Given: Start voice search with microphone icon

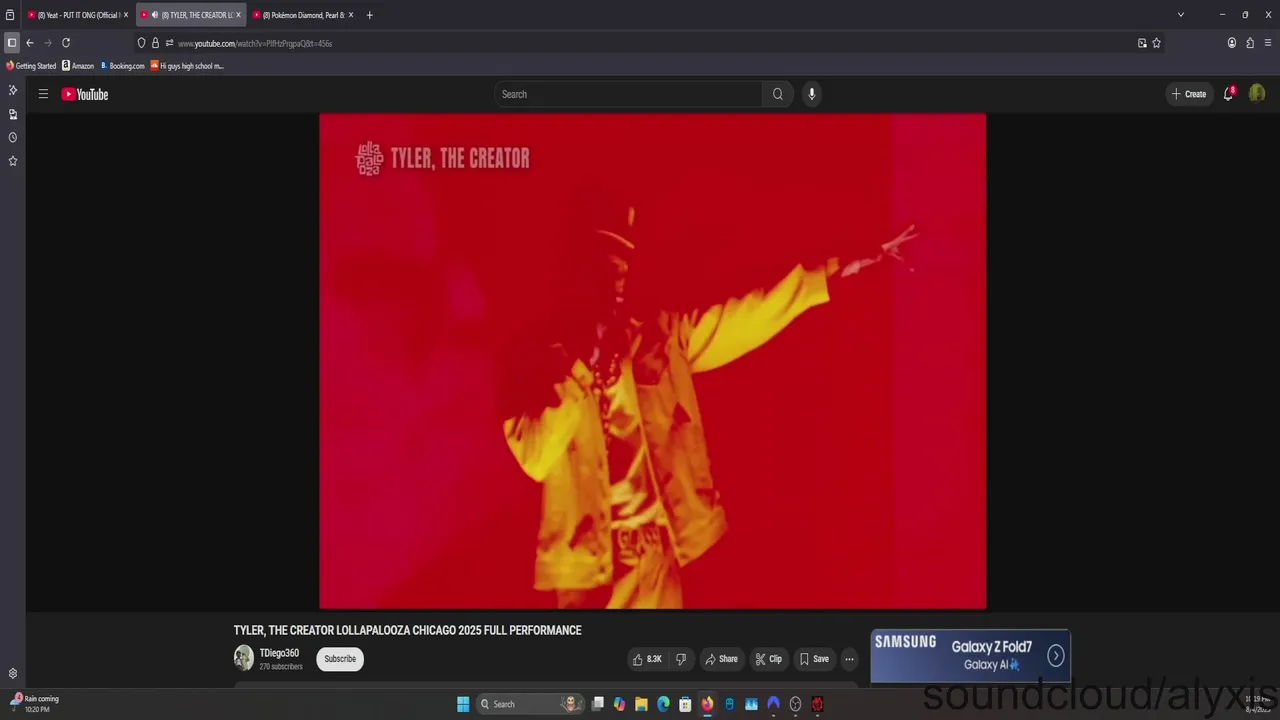Looking at the screenshot, I should (811, 94).
